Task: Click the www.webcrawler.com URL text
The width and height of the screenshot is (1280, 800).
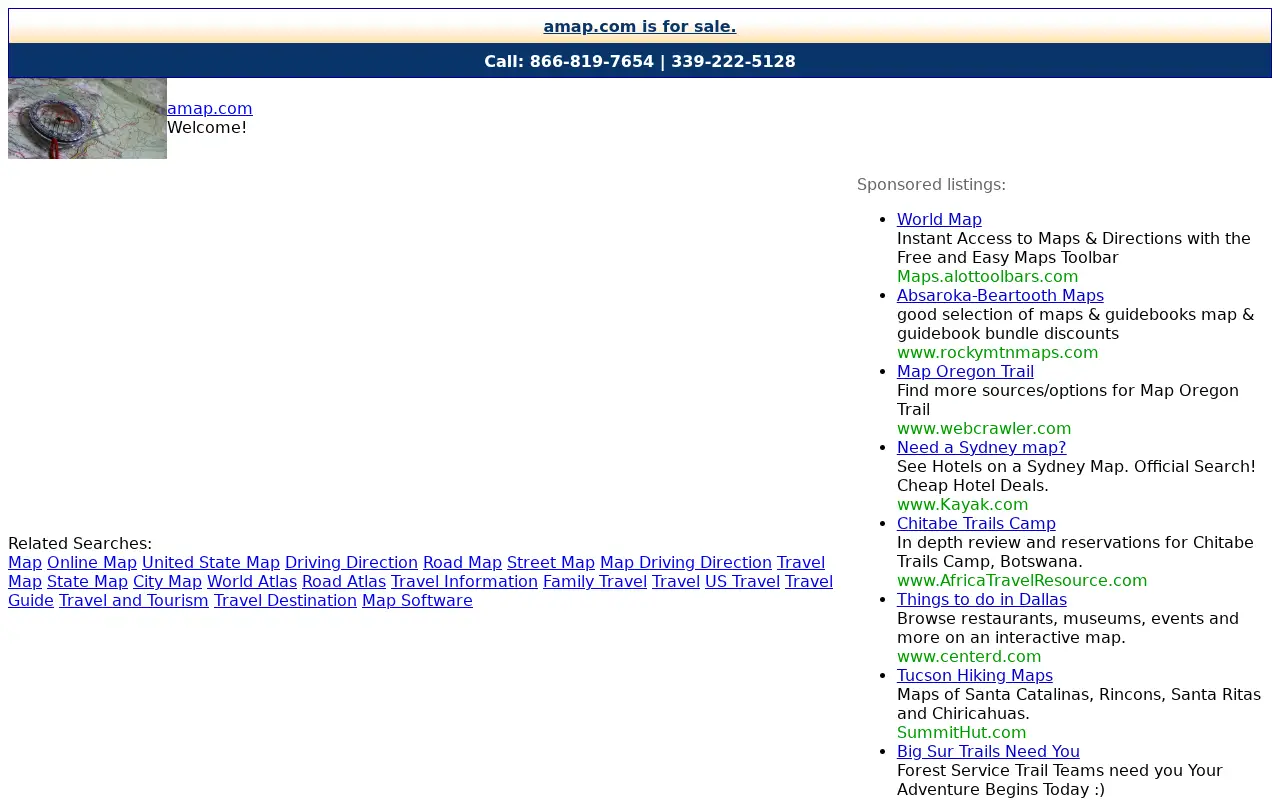Action: coord(984,428)
